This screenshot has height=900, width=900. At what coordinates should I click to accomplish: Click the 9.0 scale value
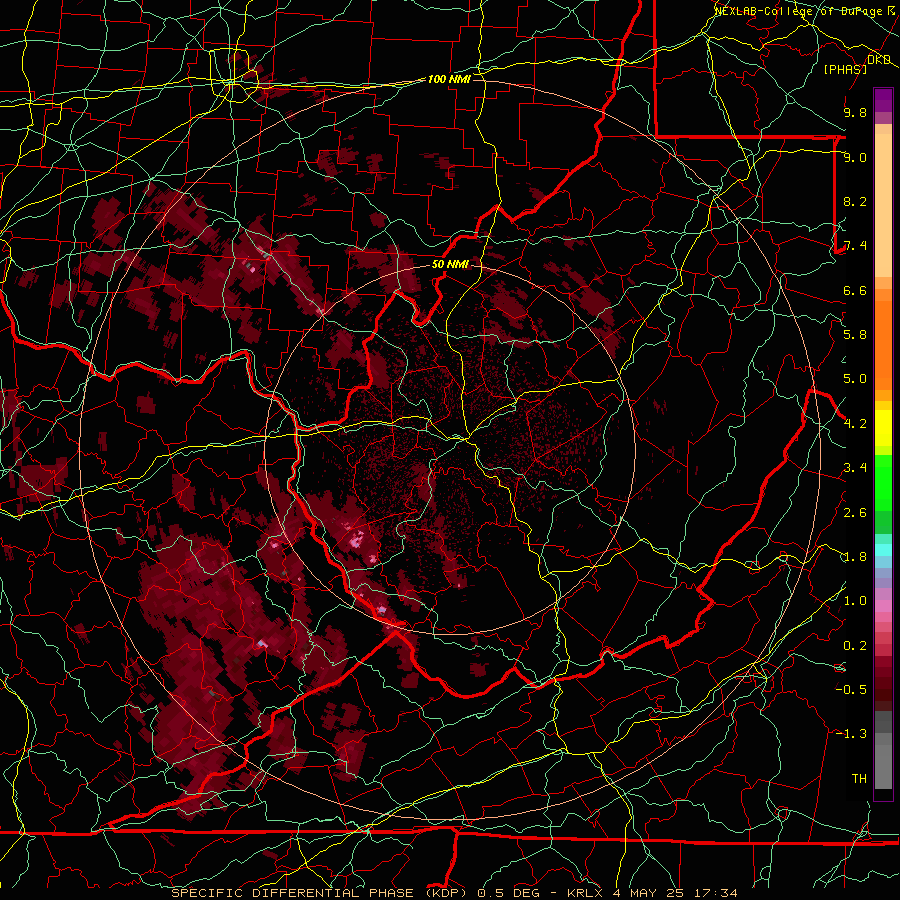(855, 157)
